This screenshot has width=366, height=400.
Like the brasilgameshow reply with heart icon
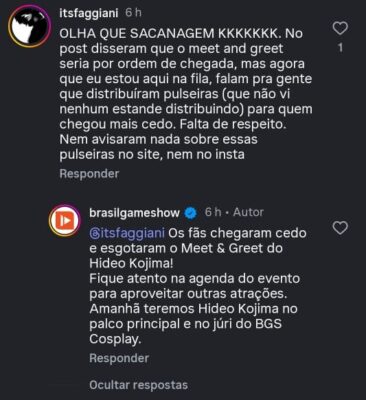point(340,228)
